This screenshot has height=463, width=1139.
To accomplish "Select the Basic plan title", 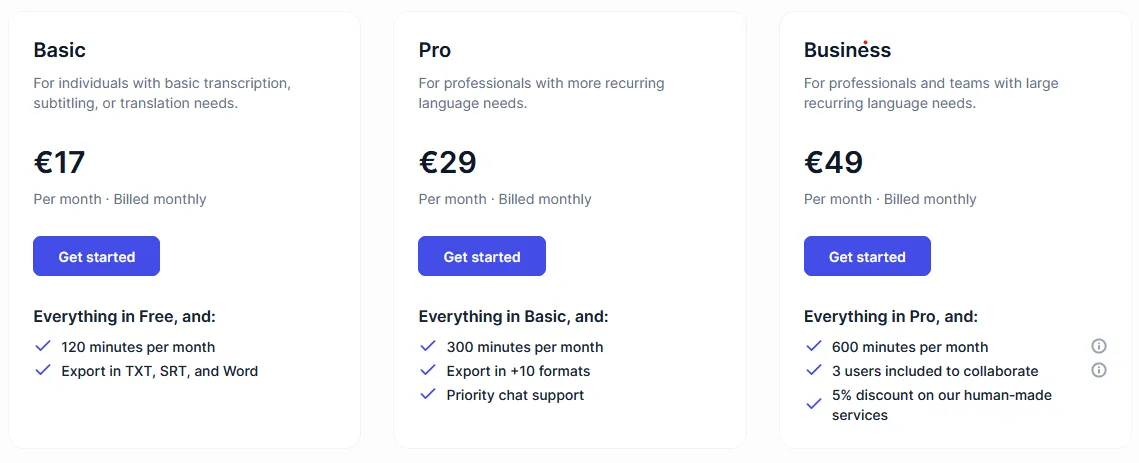I will coord(60,50).
